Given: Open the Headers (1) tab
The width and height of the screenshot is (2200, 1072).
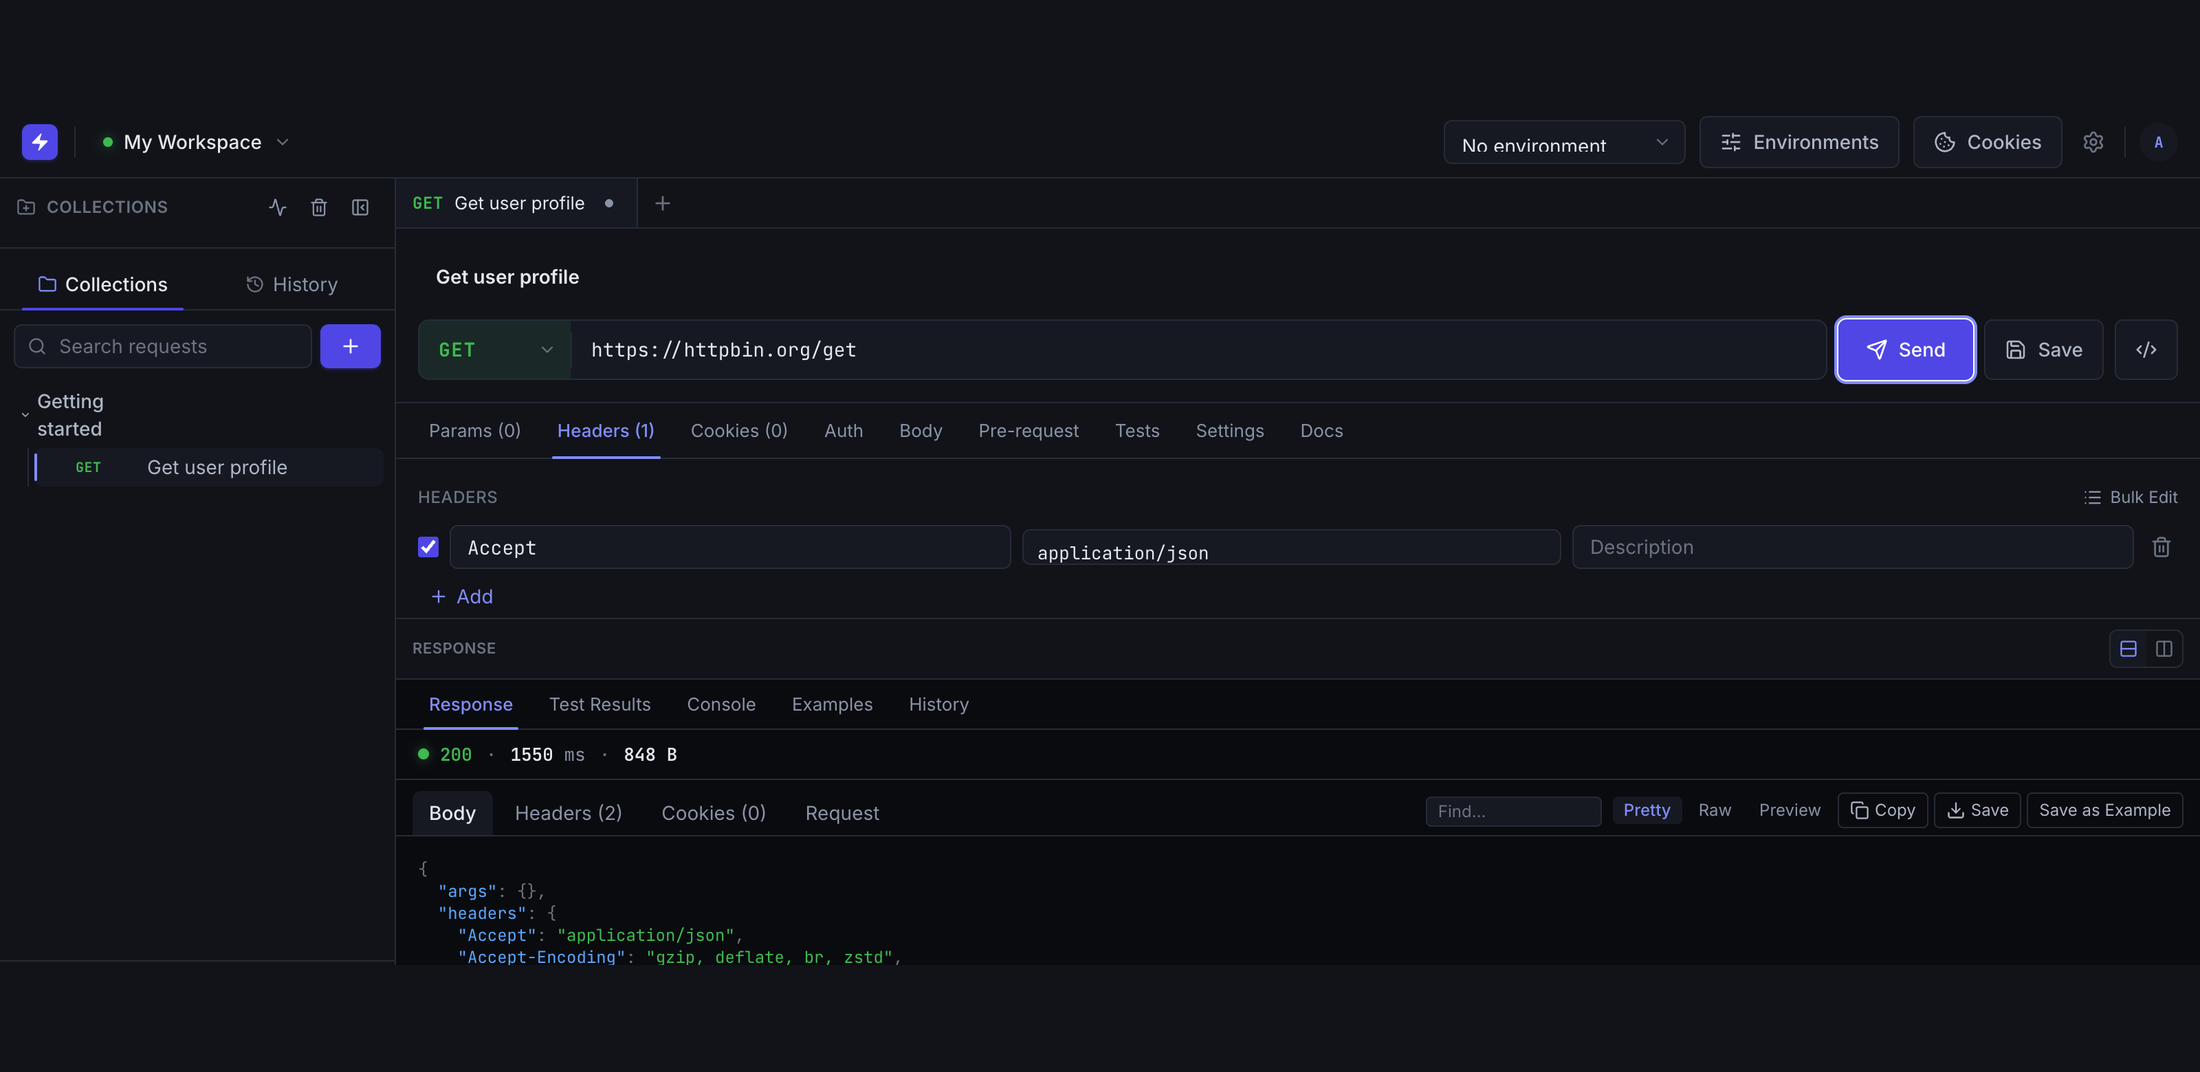Looking at the screenshot, I should tap(606, 431).
